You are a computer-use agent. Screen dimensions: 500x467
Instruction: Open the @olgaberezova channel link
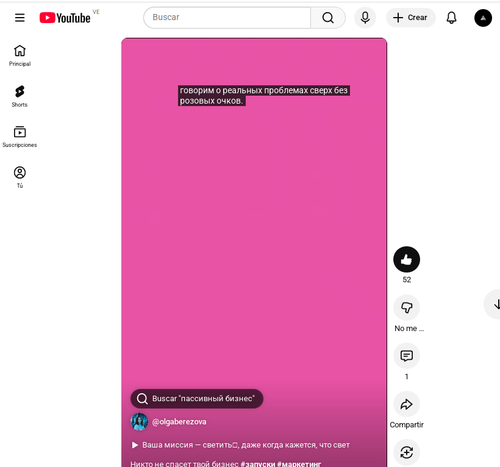coord(179,422)
